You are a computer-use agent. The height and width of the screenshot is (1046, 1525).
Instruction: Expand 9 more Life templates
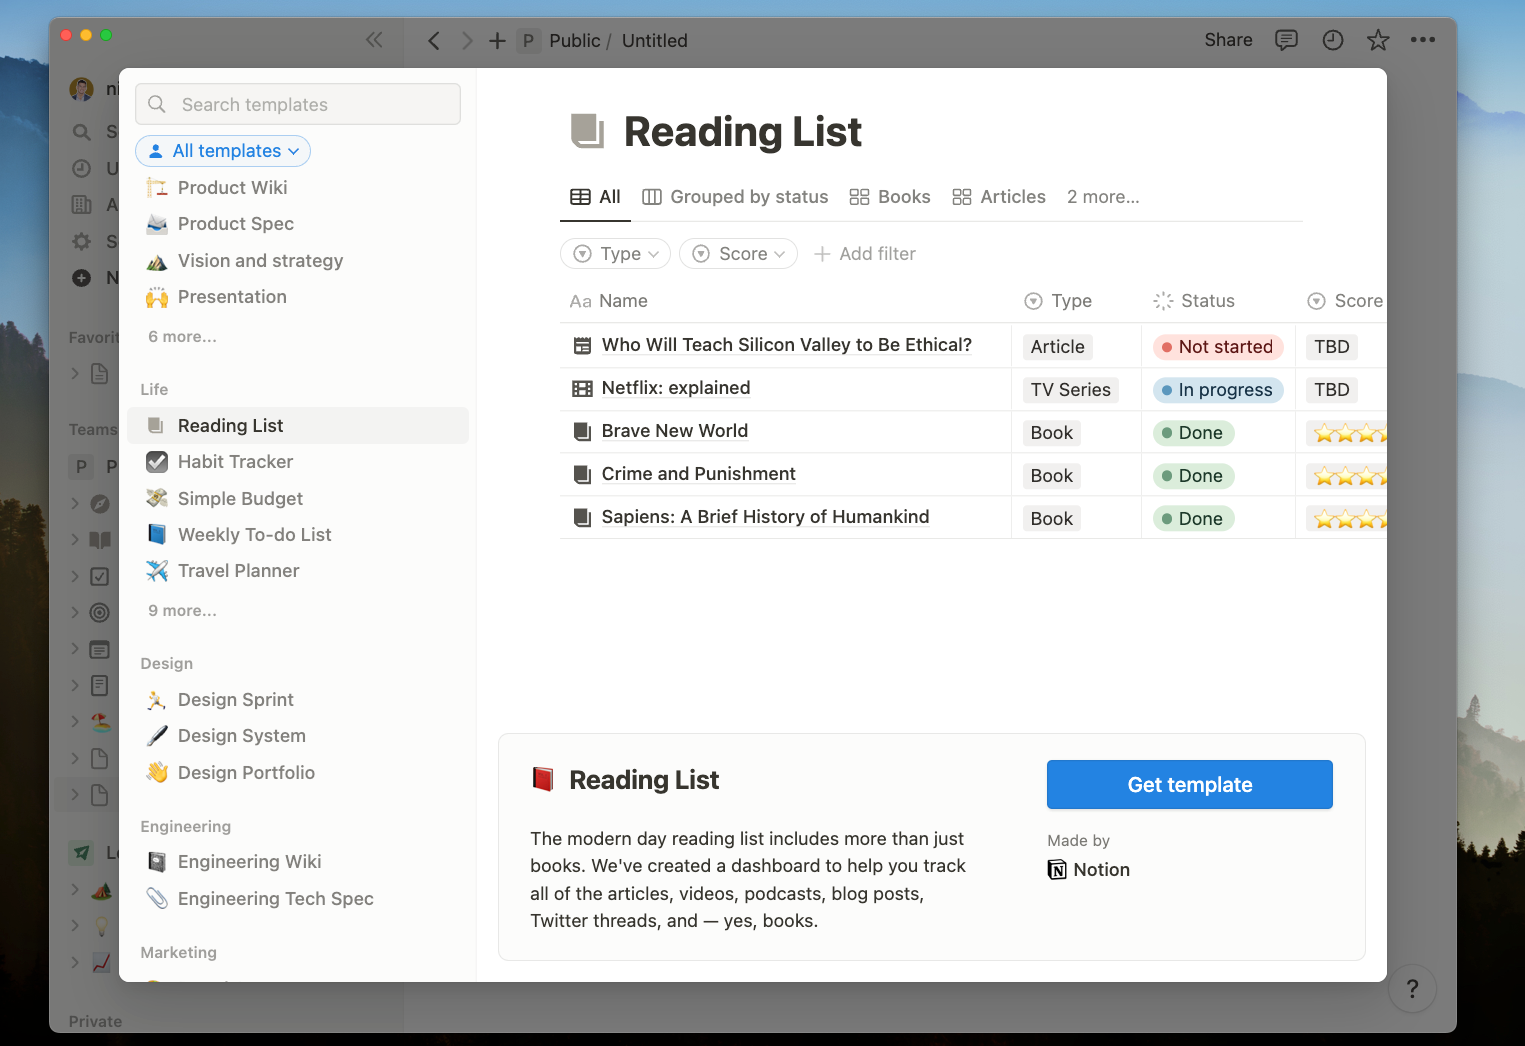point(182,611)
